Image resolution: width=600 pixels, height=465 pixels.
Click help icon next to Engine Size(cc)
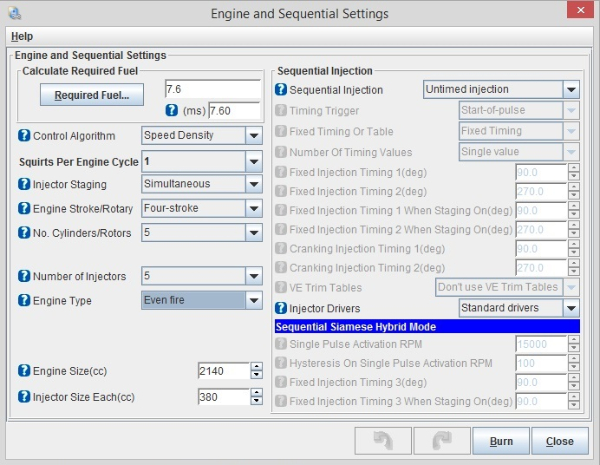tap(25, 372)
